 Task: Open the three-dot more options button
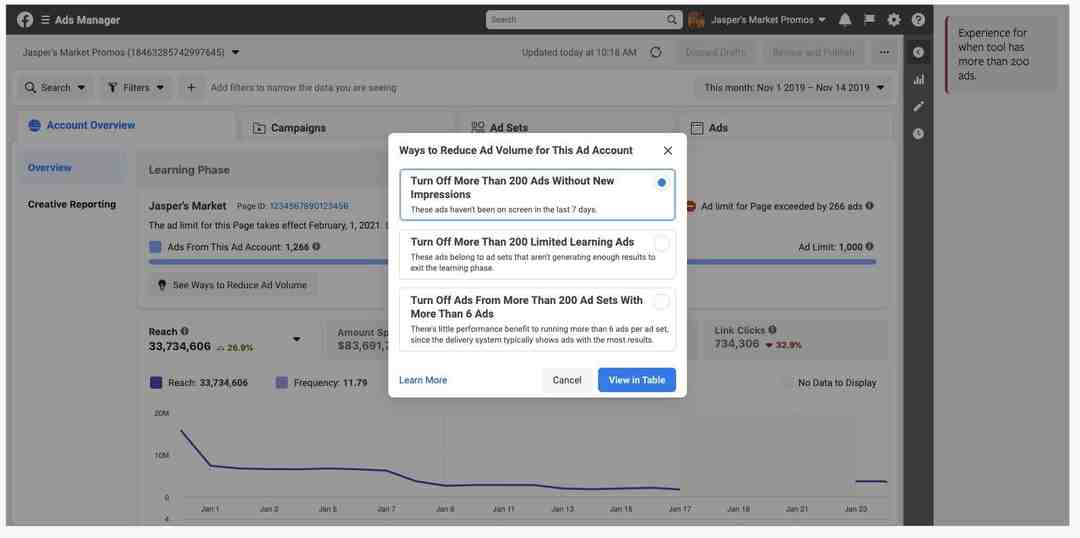[x=884, y=52]
